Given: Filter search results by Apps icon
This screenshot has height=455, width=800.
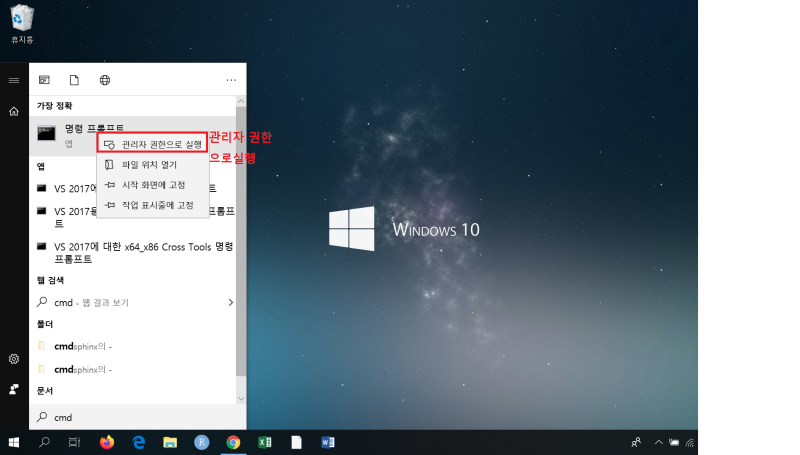Looking at the screenshot, I should point(44,80).
